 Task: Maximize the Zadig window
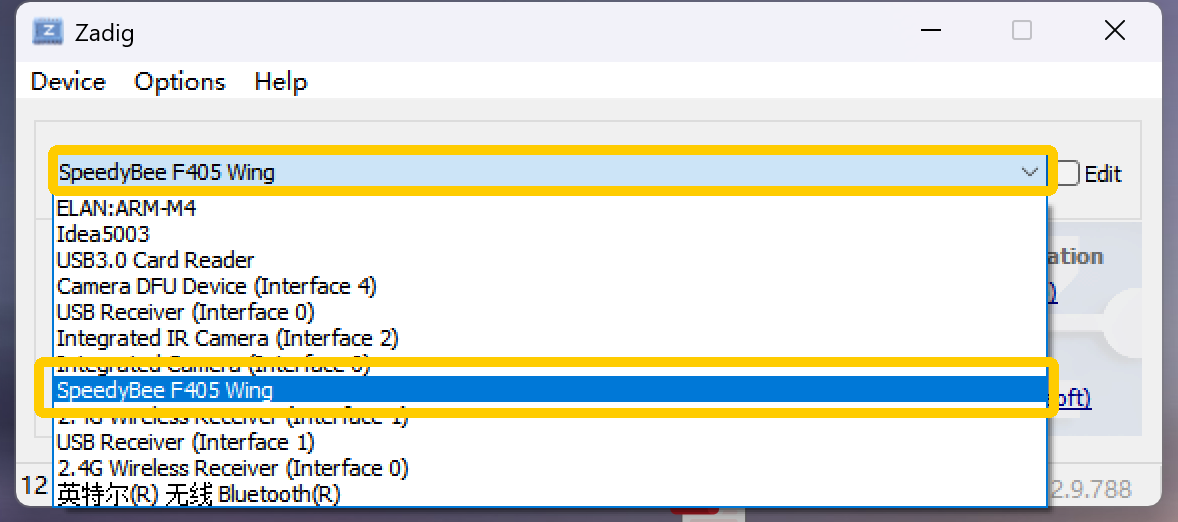tap(1021, 30)
